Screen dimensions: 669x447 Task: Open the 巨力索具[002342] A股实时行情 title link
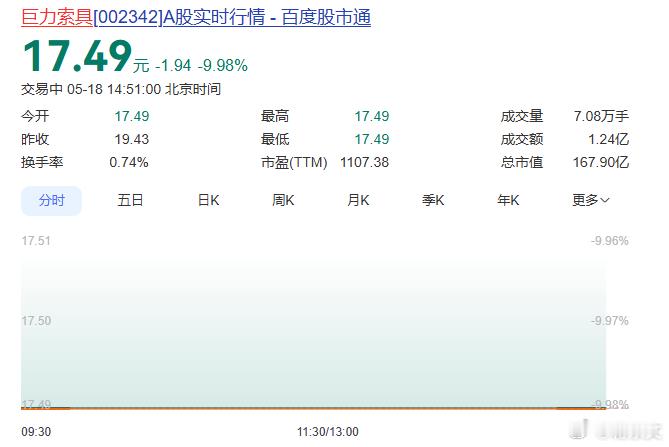tap(196, 17)
